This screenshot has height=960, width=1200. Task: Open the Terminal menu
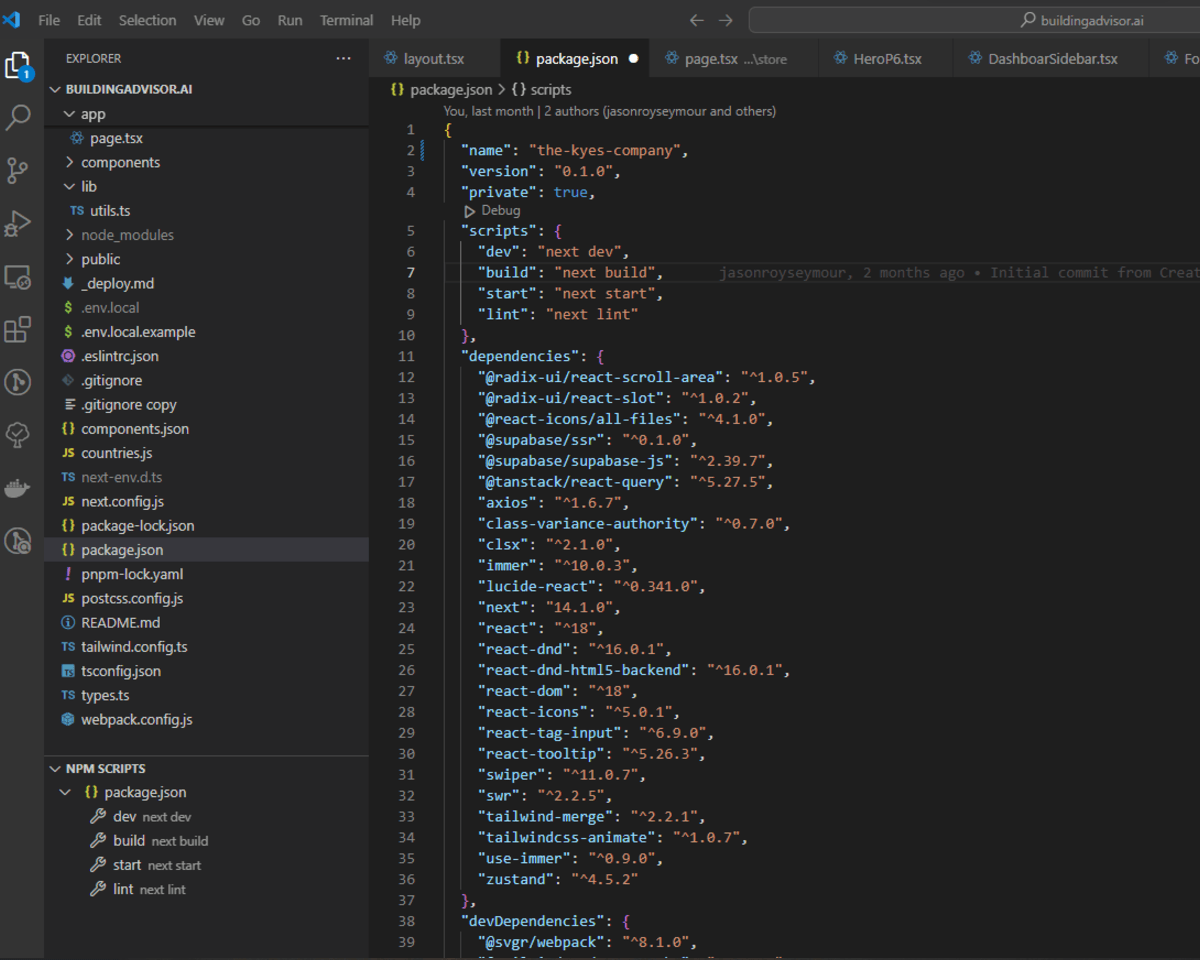(x=346, y=20)
